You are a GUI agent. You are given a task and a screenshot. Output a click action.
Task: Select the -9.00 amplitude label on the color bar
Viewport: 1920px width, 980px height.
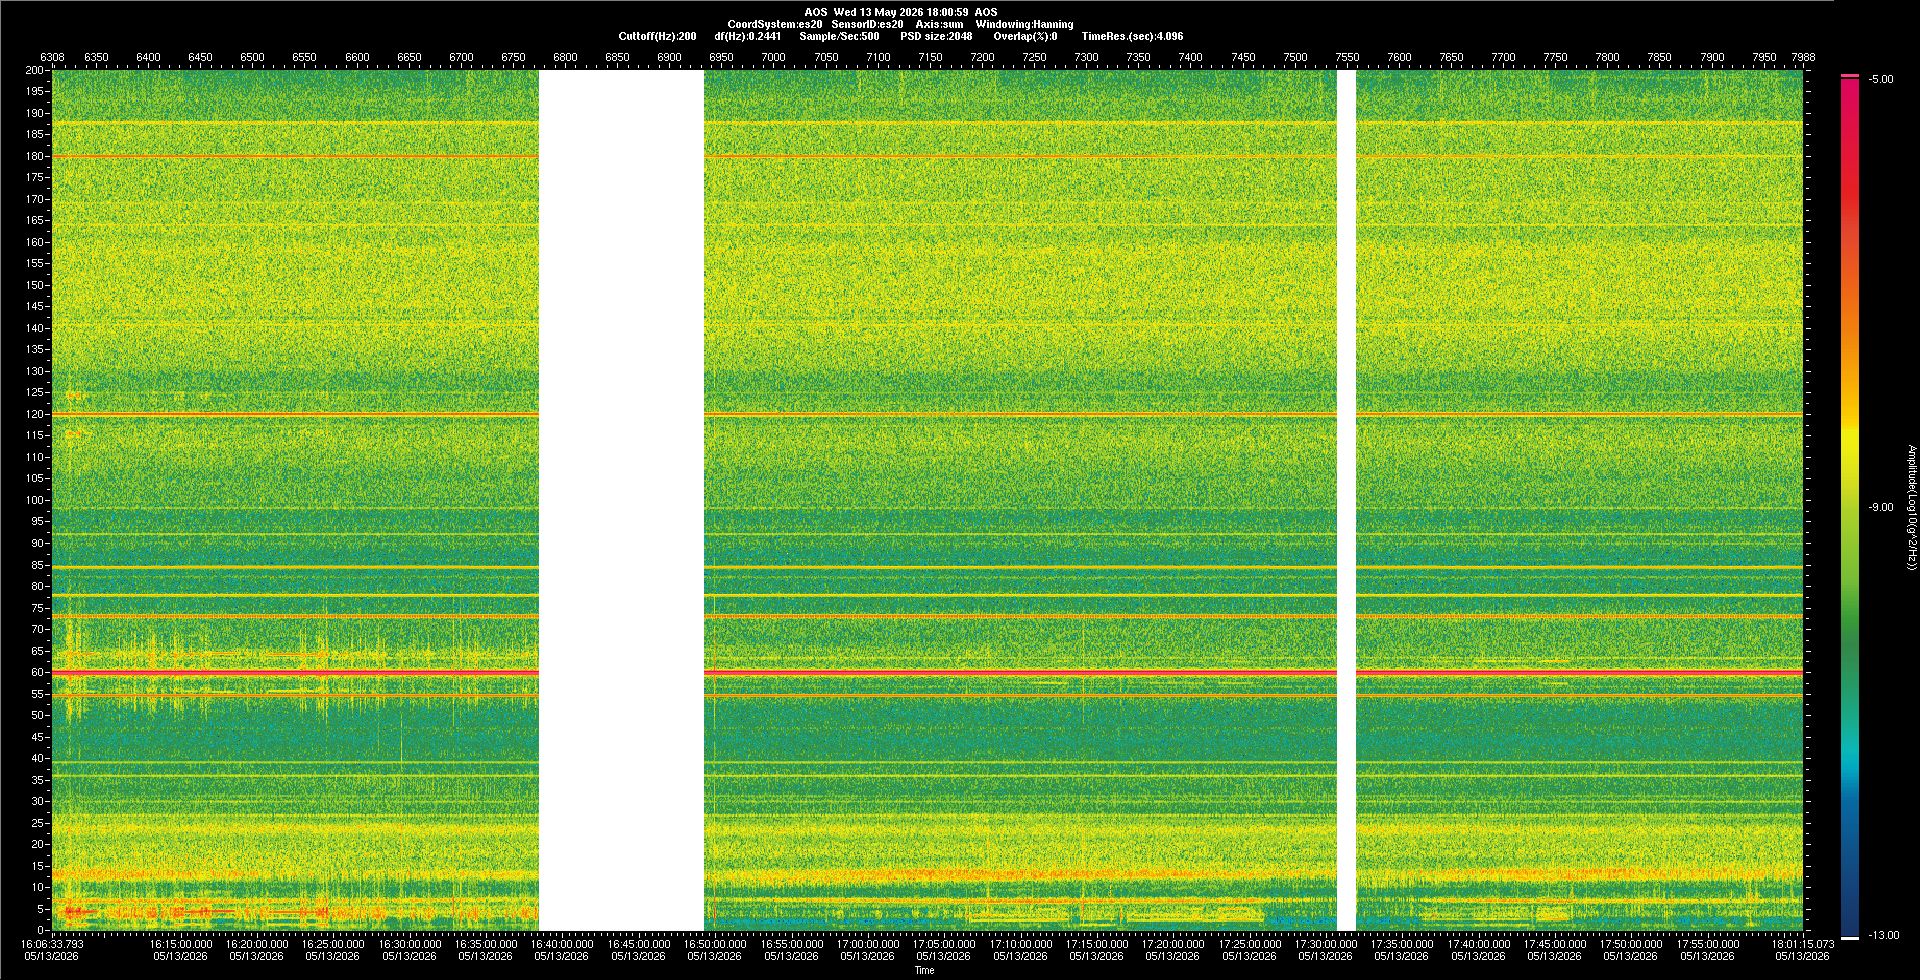point(1881,507)
